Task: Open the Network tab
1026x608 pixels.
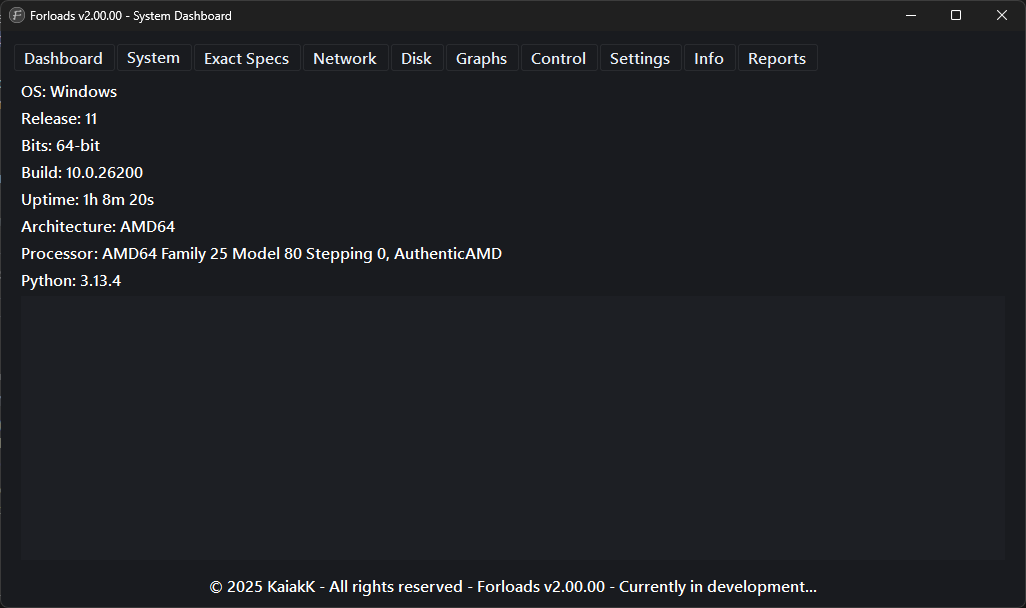Action: [344, 58]
